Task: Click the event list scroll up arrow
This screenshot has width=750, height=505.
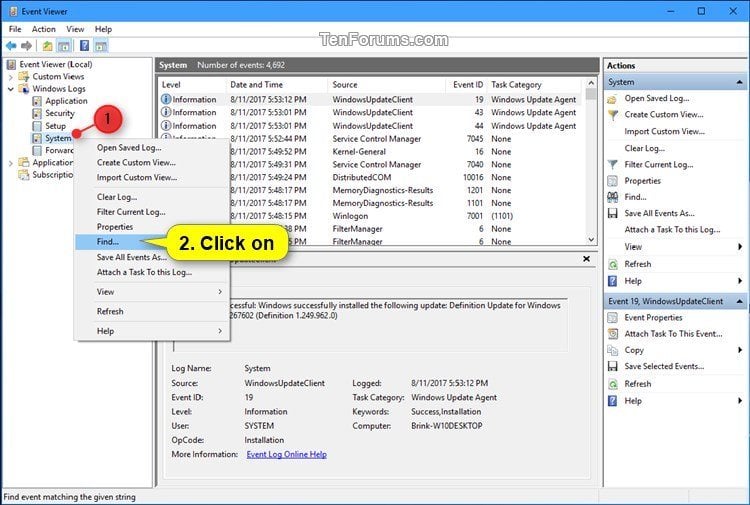Action: [x=591, y=83]
